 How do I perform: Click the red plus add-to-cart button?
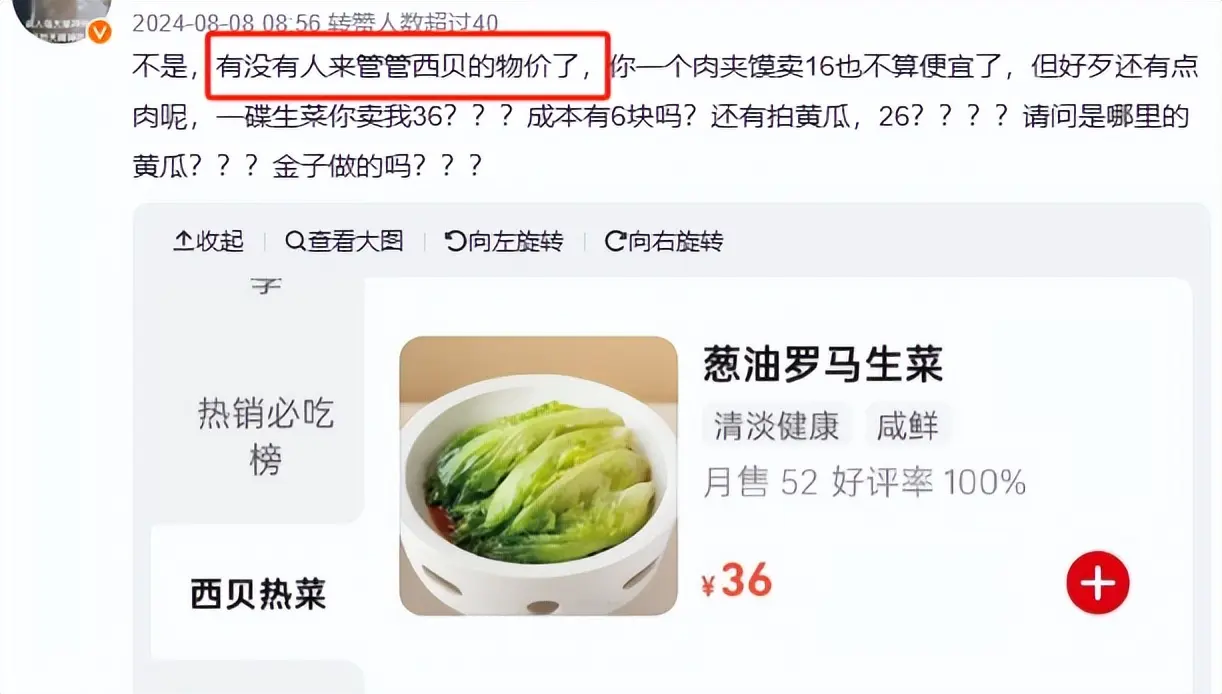pos(1097,582)
